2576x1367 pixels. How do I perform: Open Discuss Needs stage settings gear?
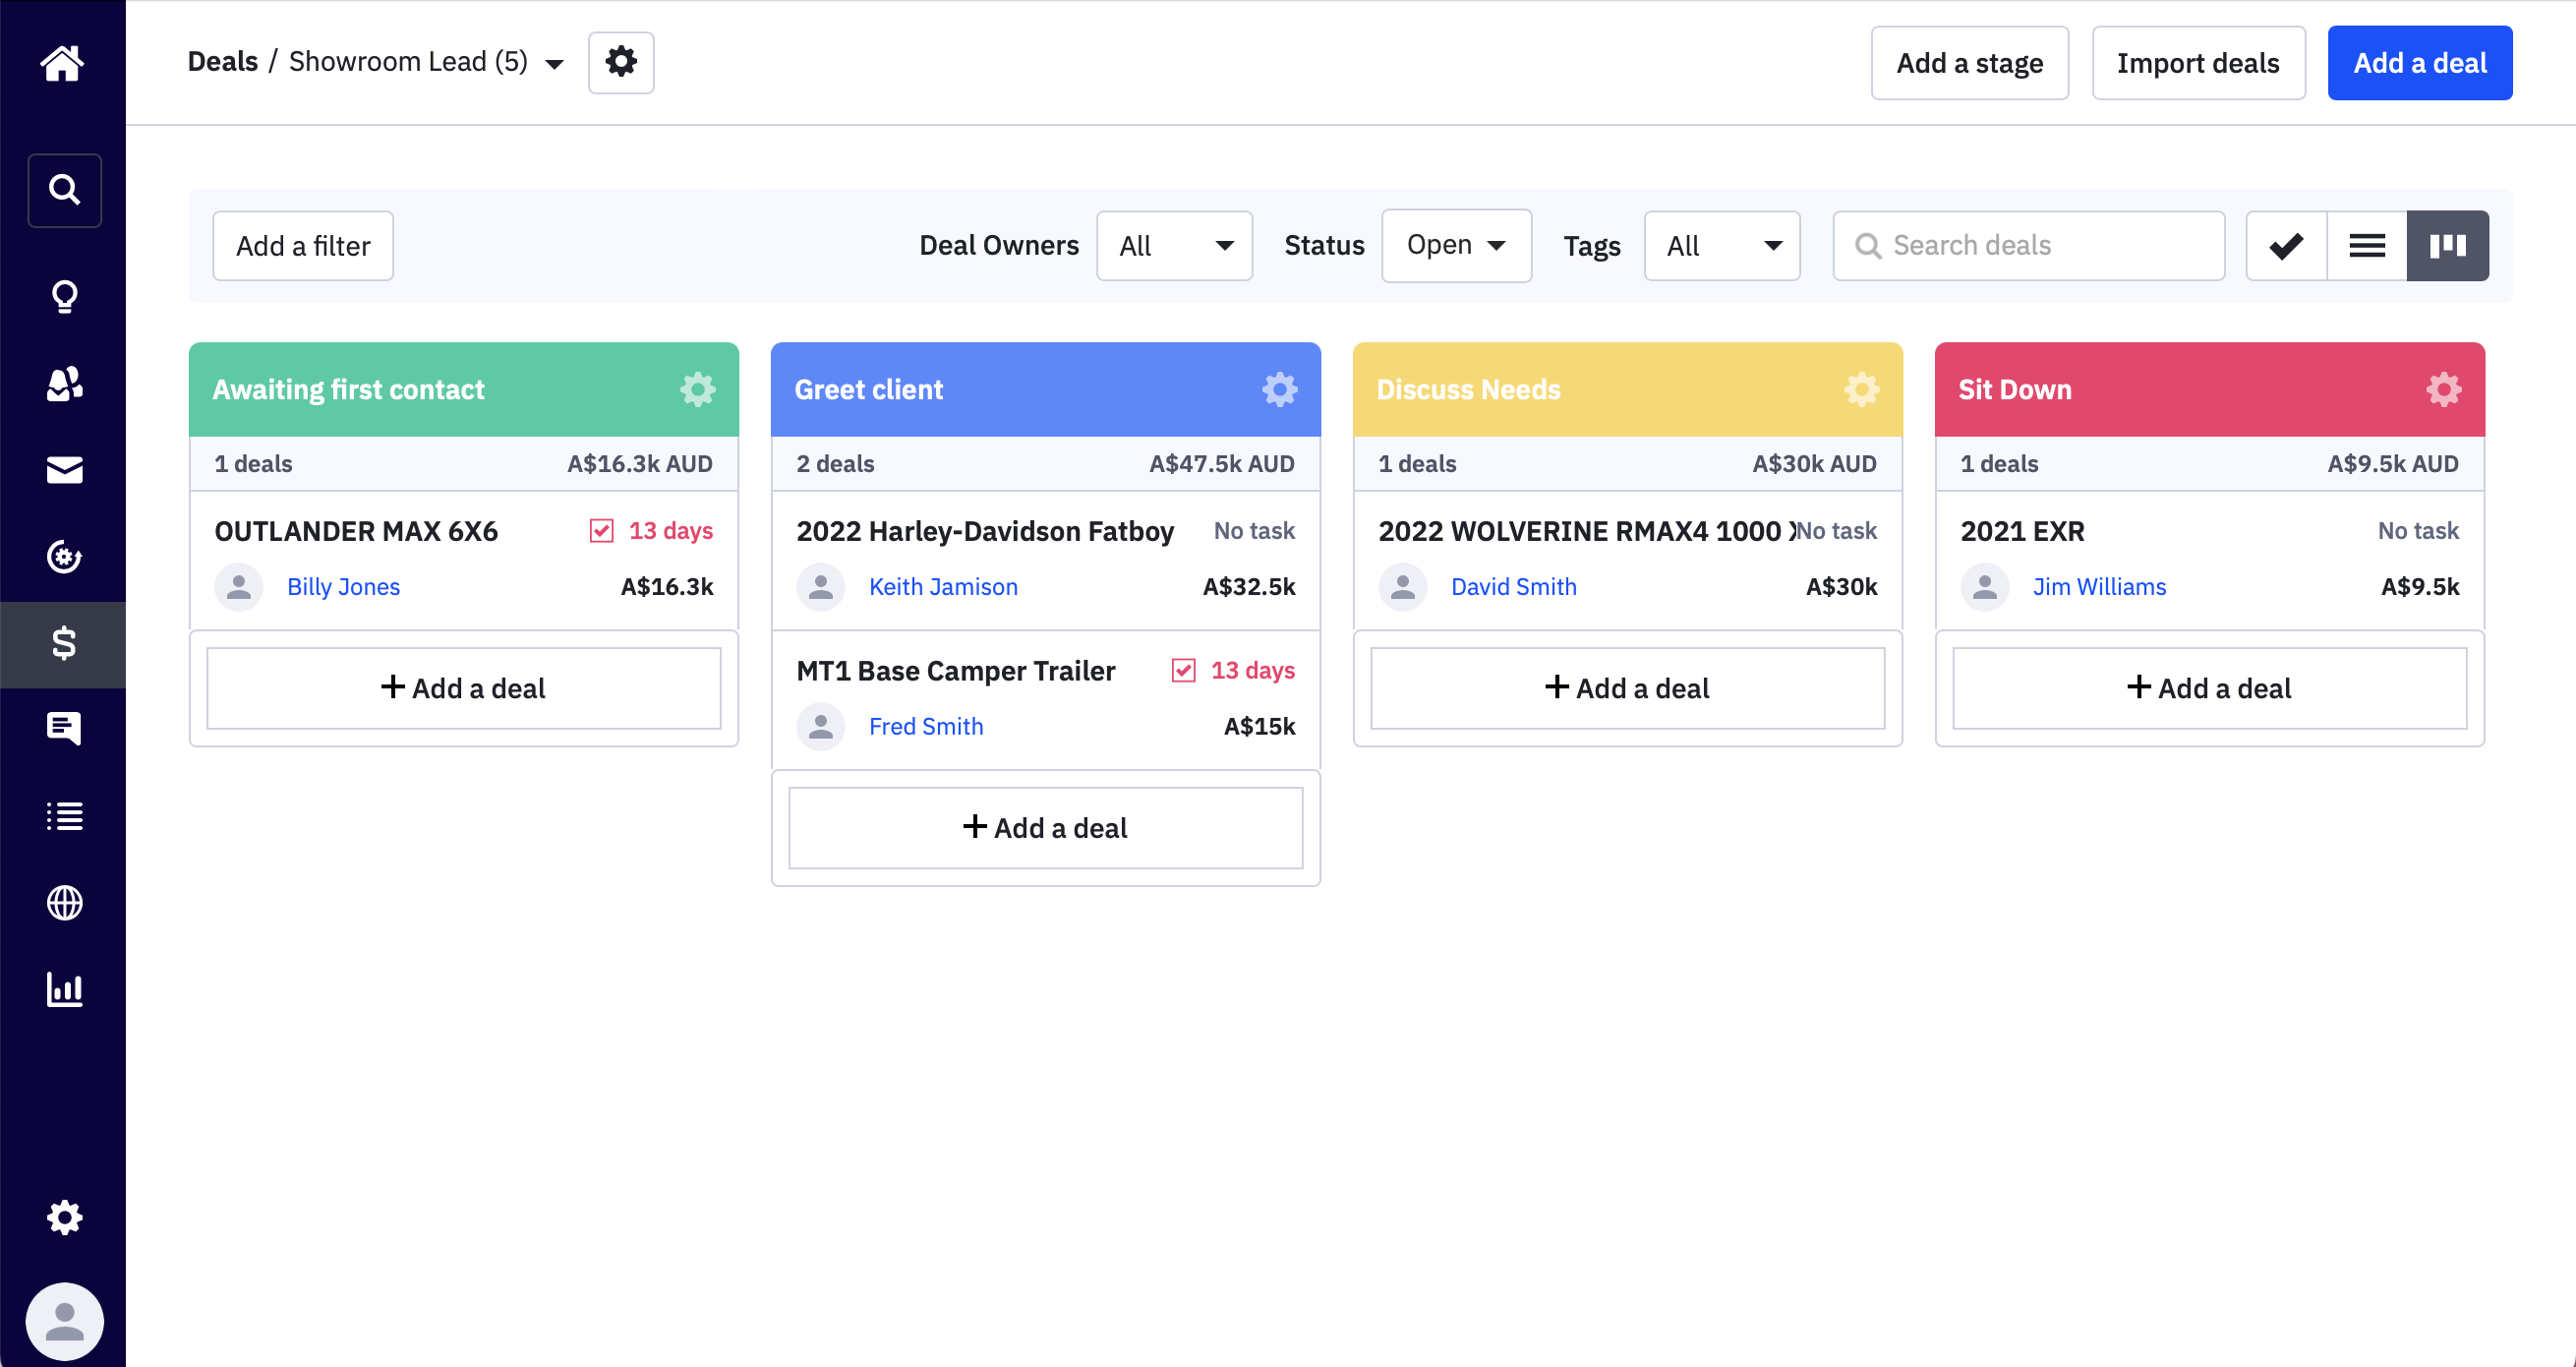pyautogui.click(x=1862, y=389)
